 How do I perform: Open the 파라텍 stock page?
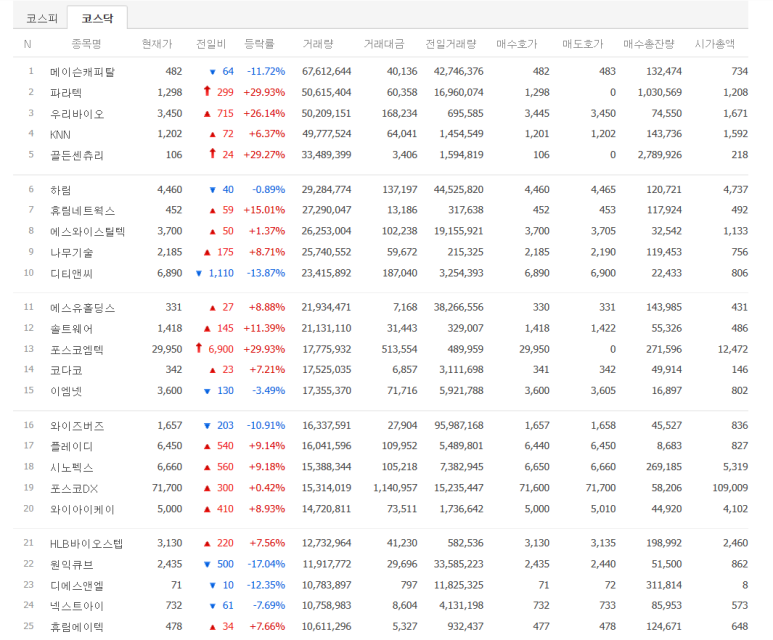click(66, 93)
